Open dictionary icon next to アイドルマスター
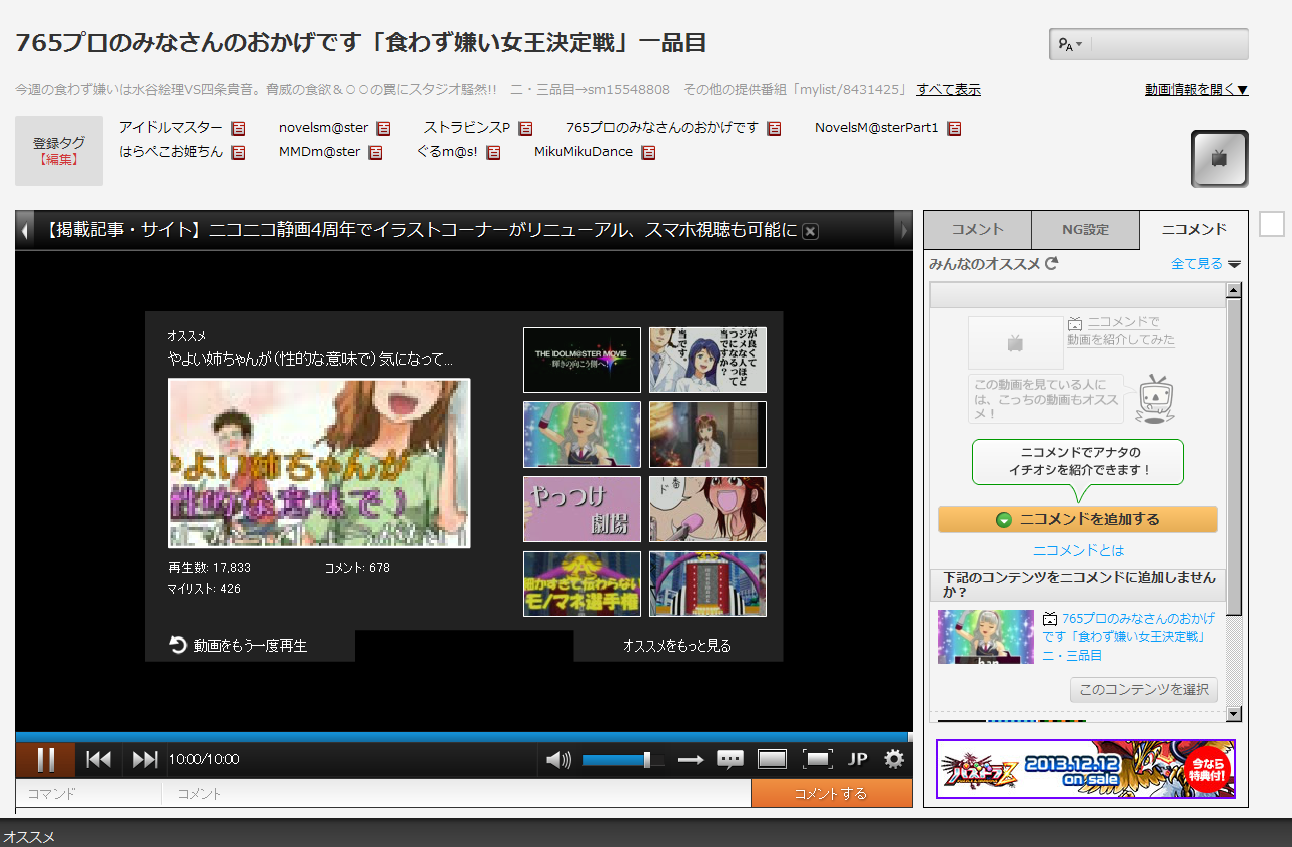Screen dimensions: 1292x847 tap(238, 128)
